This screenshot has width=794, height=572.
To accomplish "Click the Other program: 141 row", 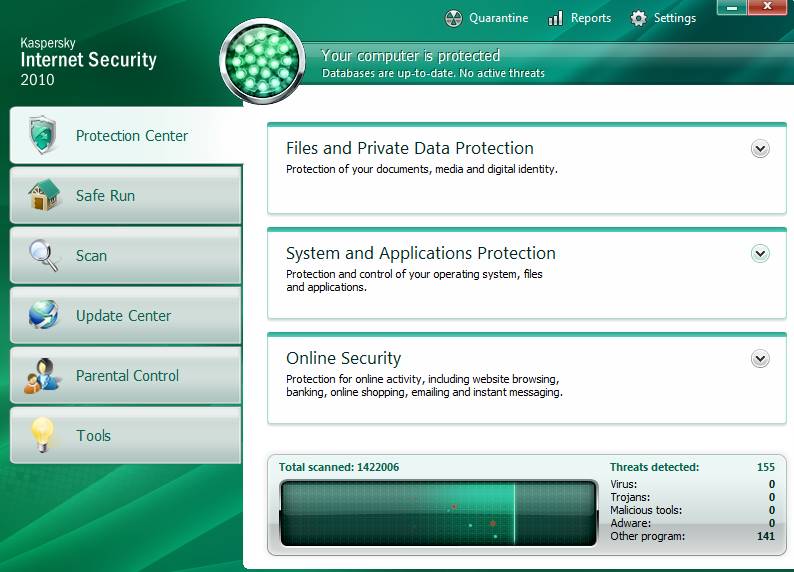I will click(692, 536).
